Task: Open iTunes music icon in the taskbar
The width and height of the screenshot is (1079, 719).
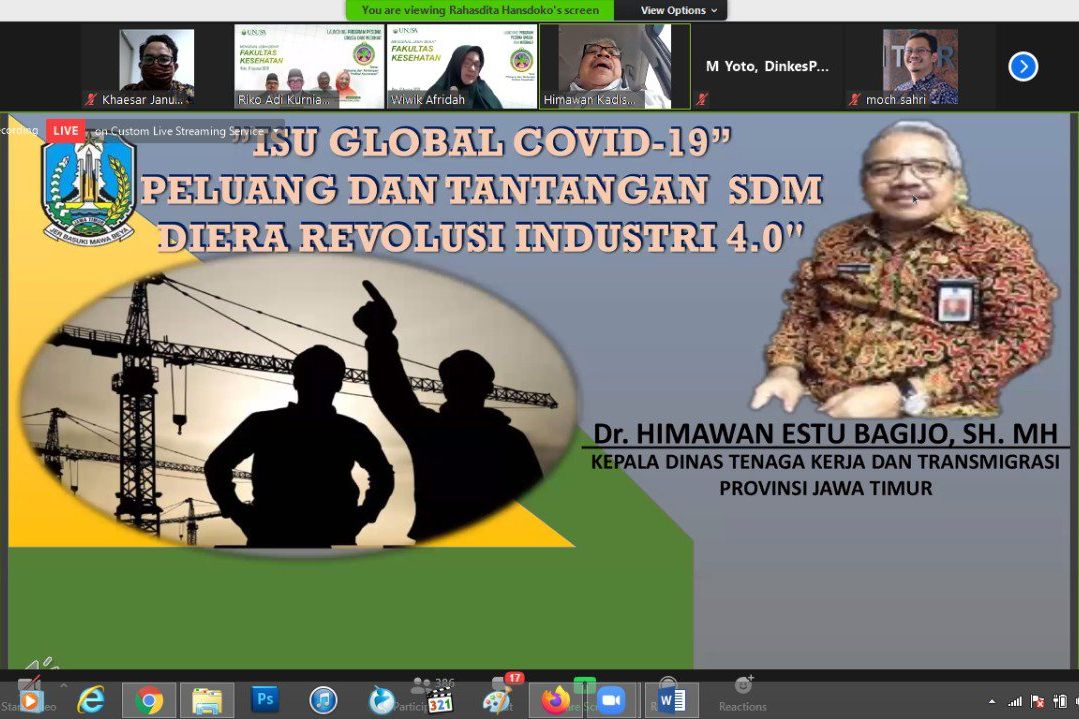Action: [323, 700]
